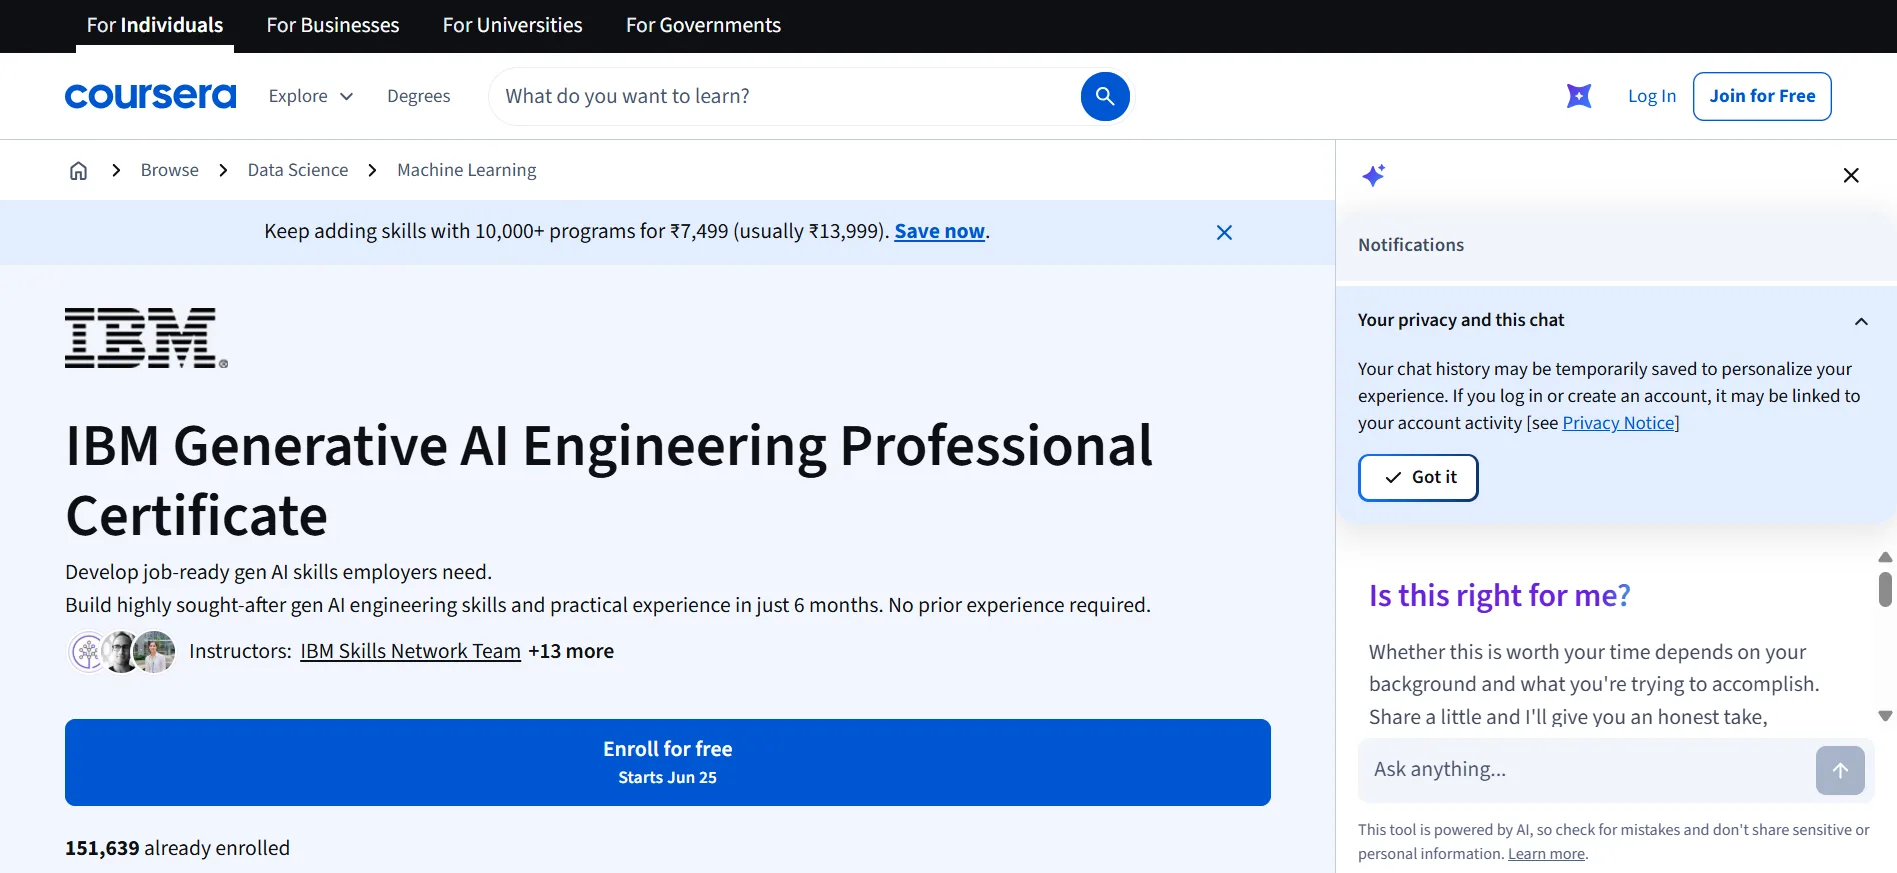Image resolution: width=1897 pixels, height=873 pixels.
Task: Click the 'Save now' promo link
Action: coord(940,231)
